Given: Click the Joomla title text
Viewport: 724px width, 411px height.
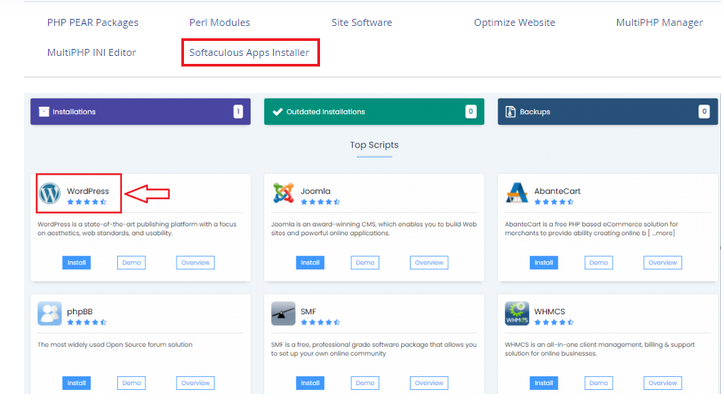Looking at the screenshot, I should (x=315, y=191).
